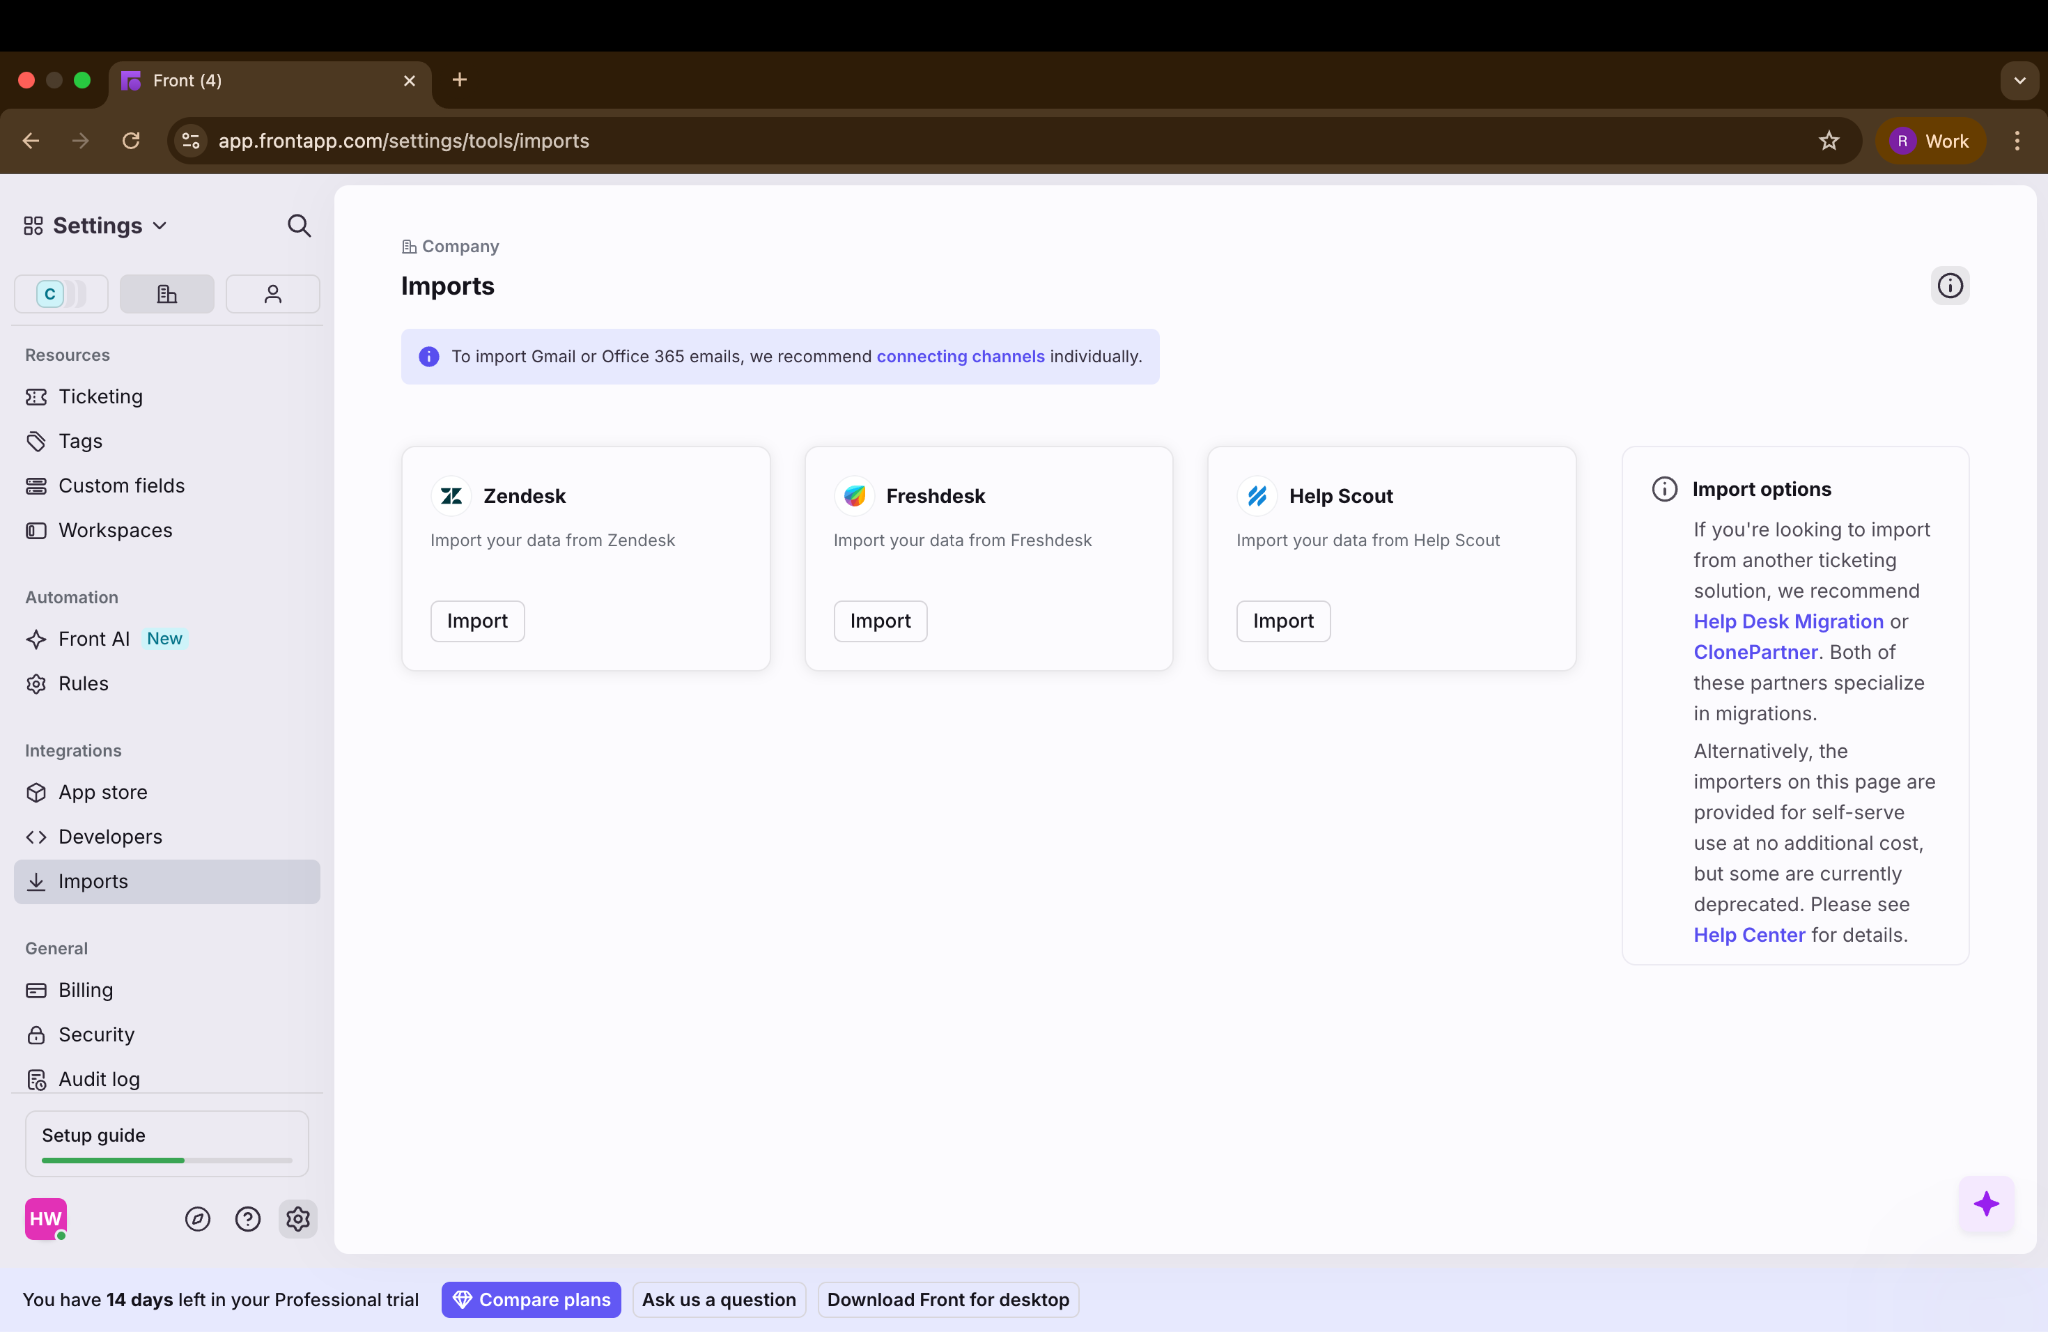Select the Ticketing settings icon
This screenshot has width=2048, height=1332.
[36, 396]
